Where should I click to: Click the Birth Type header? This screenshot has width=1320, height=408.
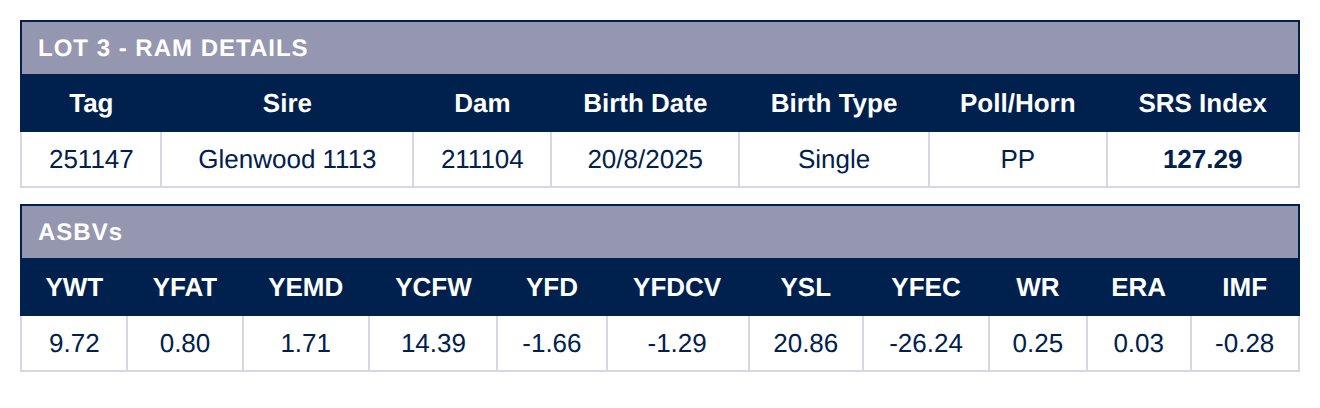coord(834,103)
